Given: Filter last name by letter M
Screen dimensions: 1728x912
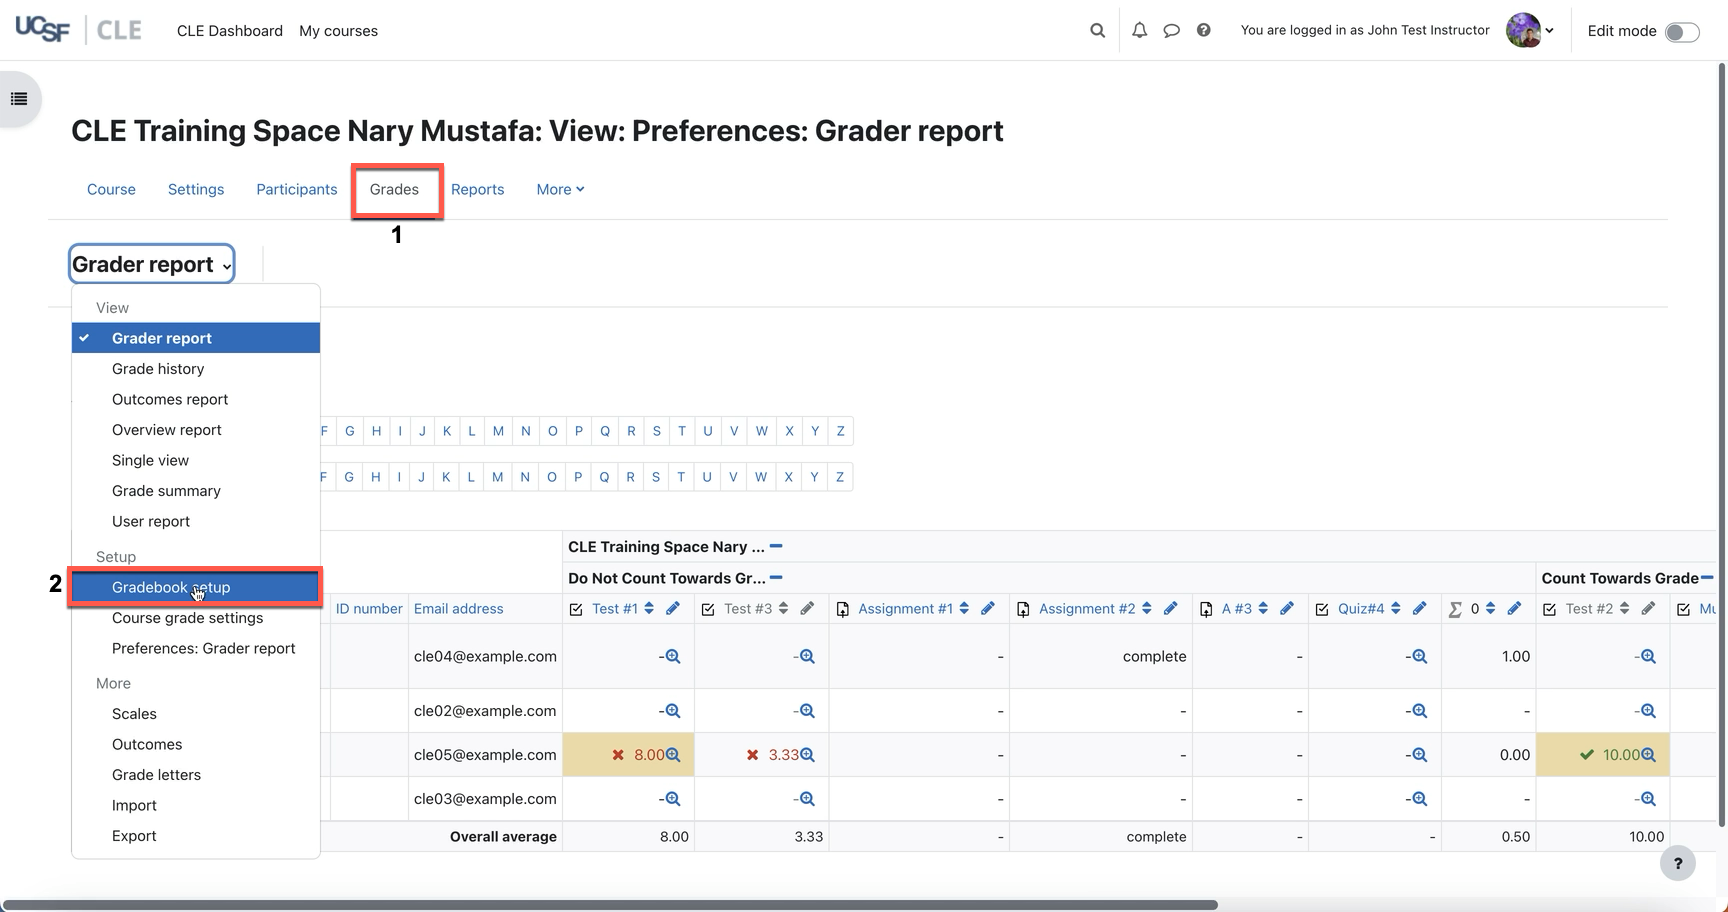Looking at the screenshot, I should coord(497,477).
